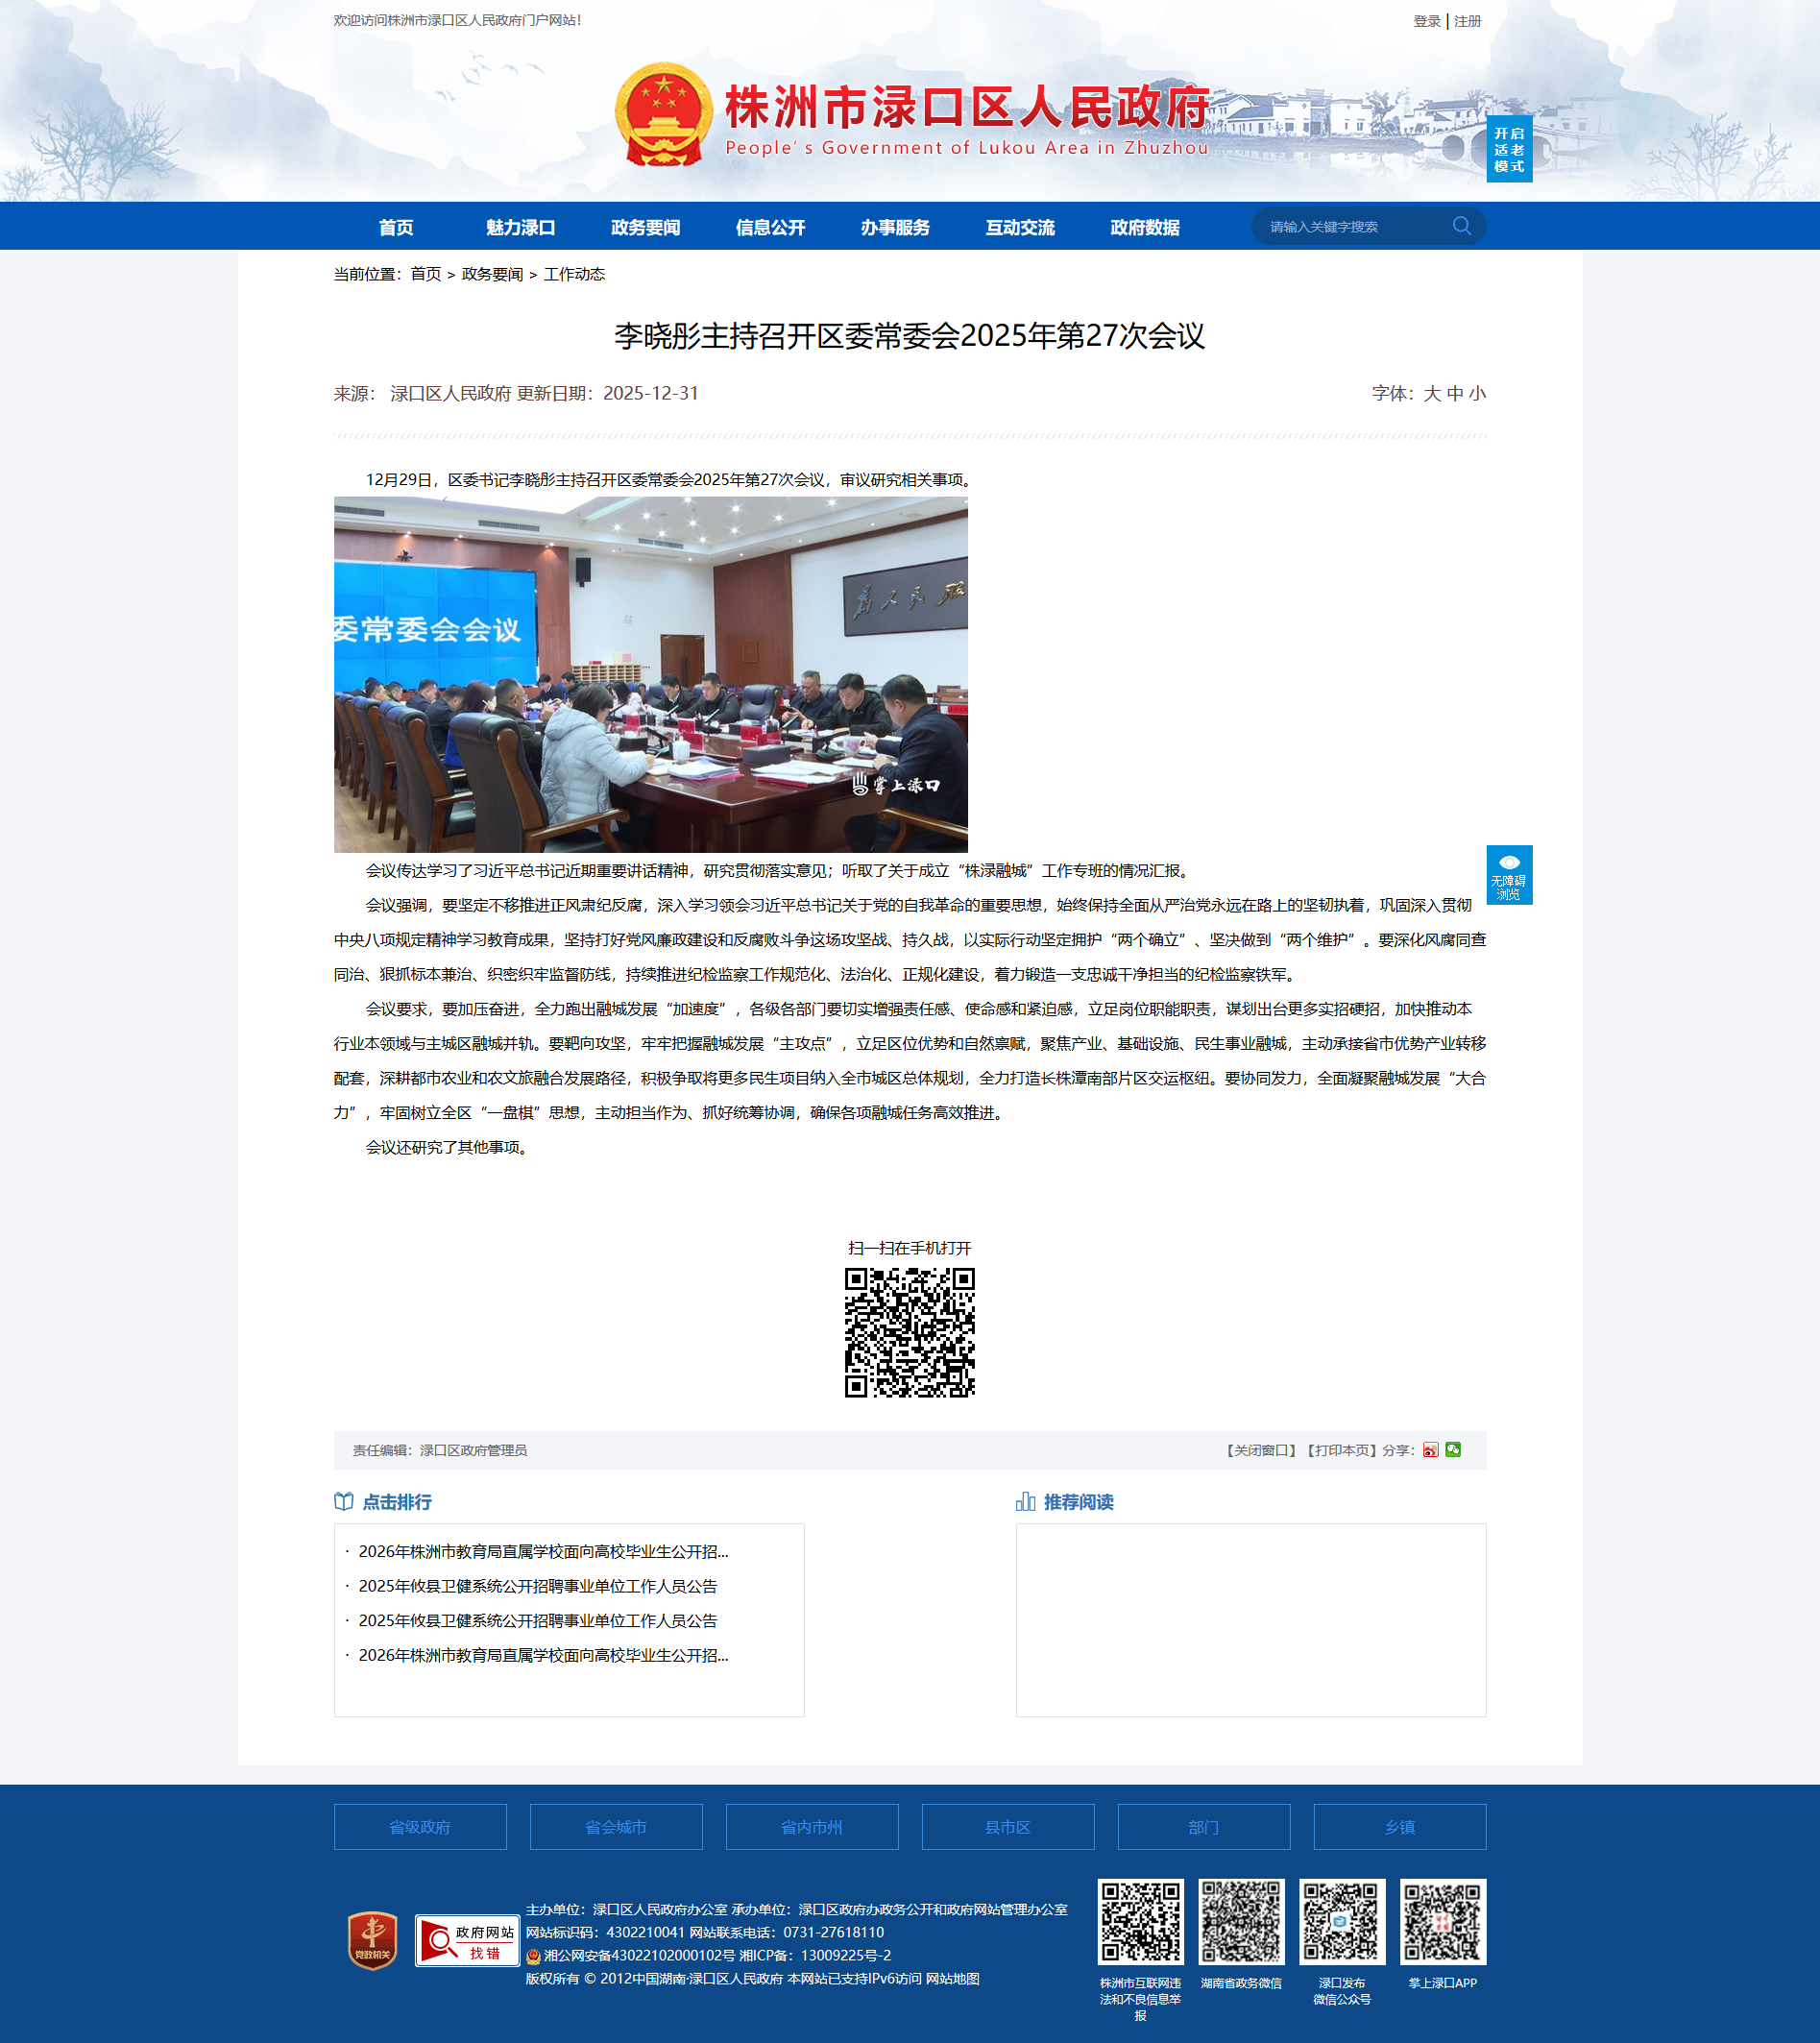The height and width of the screenshot is (2043, 1820).
Task: Focus the keyword search input field
Action: click(1350, 227)
